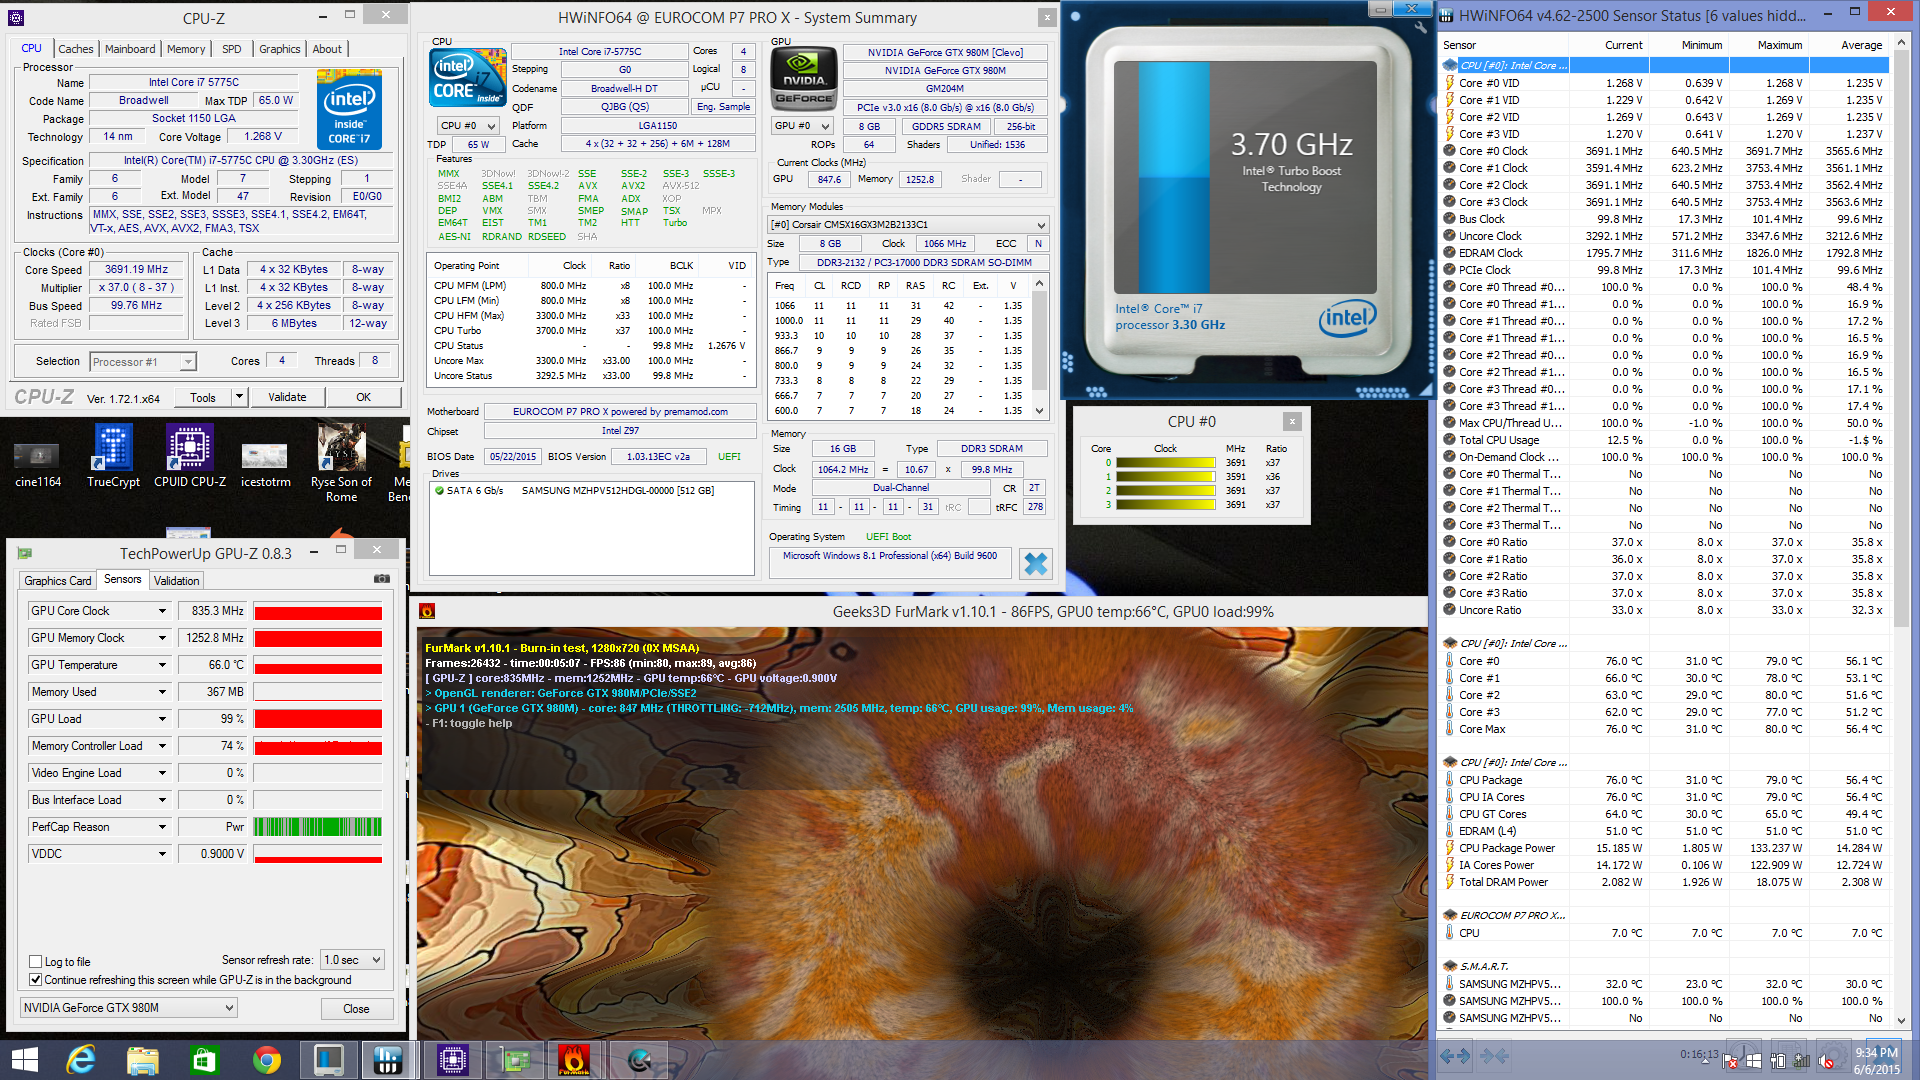Switch to the Caches tab in CPU-Z
The image size is (1920, 1080).
pyautogui.click(x=76, y=49)
